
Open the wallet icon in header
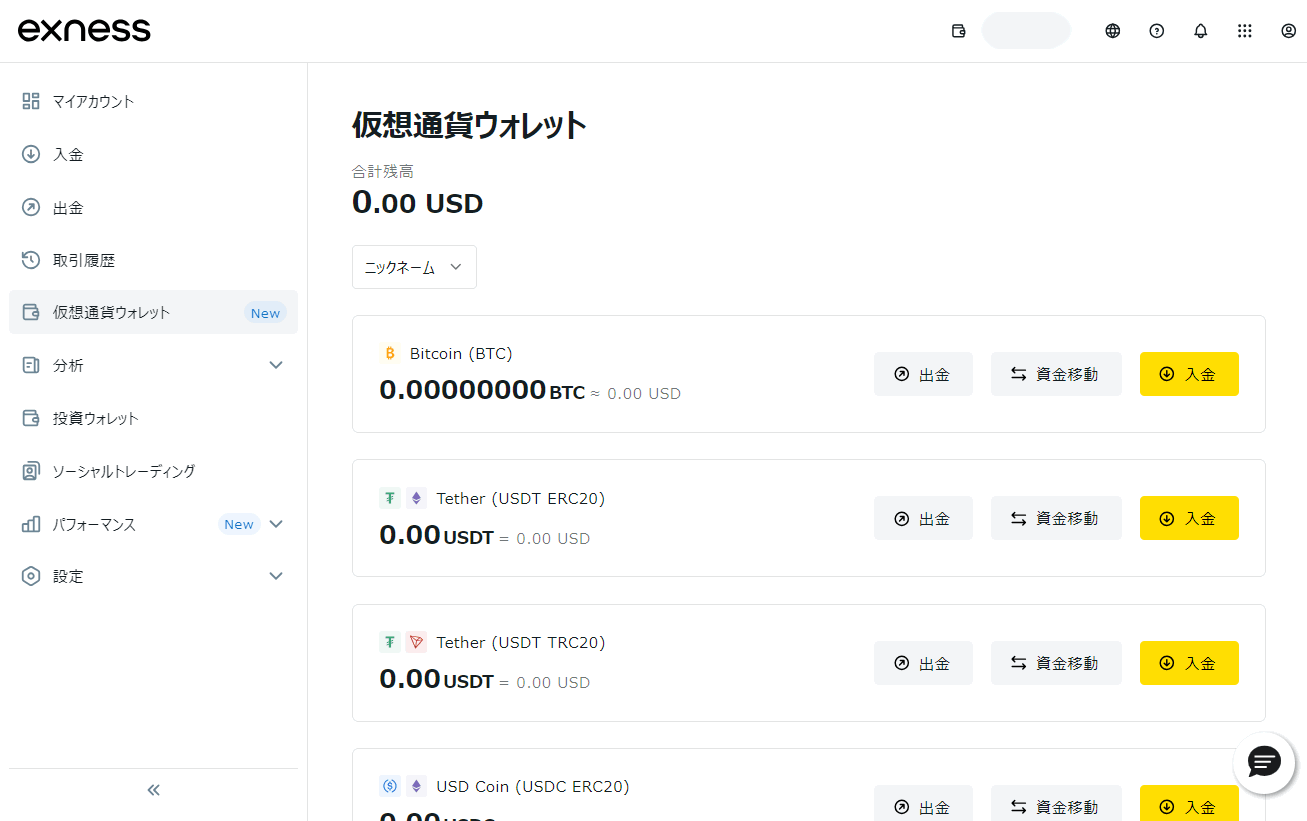tap(958, 31)
